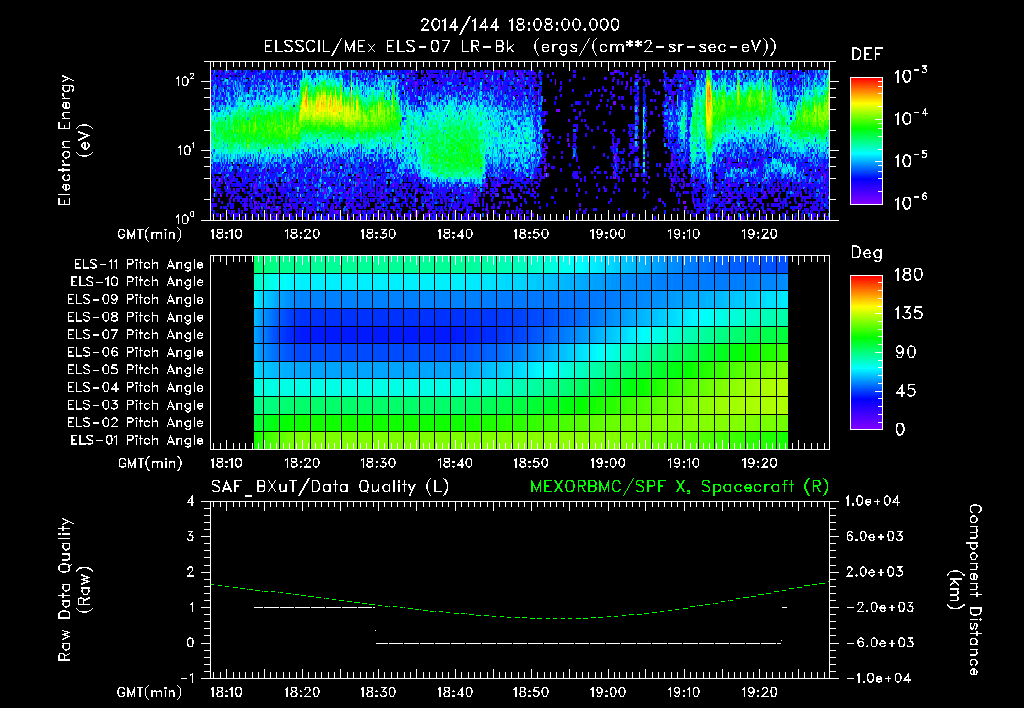This screenshot has height=708, width=1024.
Task: Click the 10^-3 value on DEF scale
Action: pos(910,74)
